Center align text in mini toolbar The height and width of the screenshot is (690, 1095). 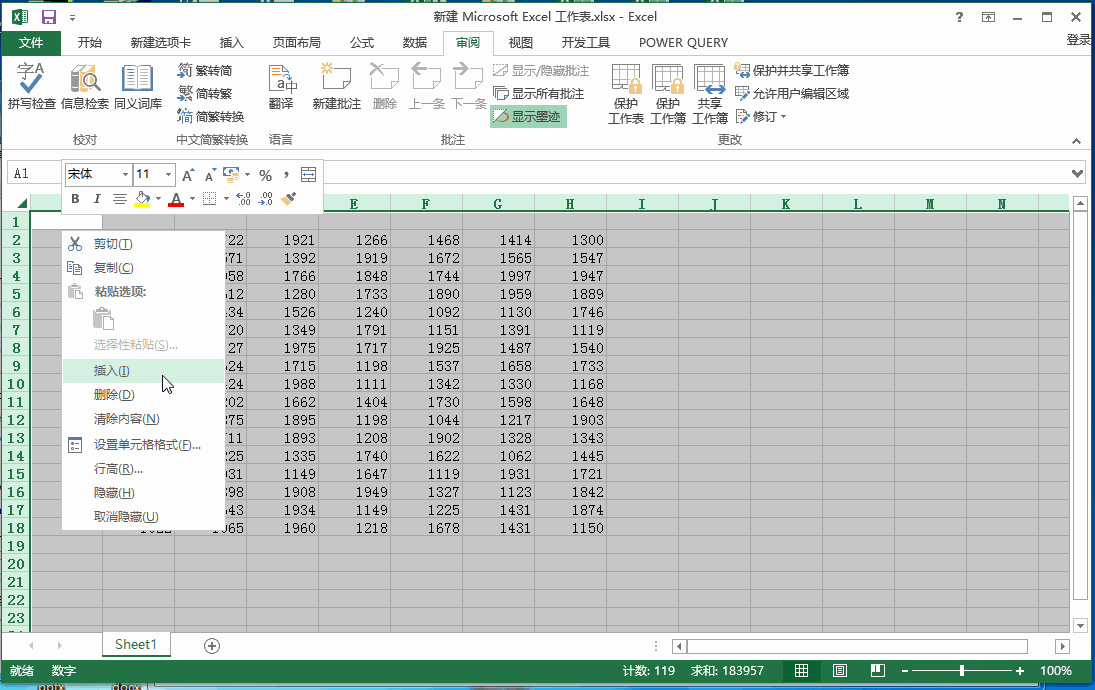tap(119, 199)
